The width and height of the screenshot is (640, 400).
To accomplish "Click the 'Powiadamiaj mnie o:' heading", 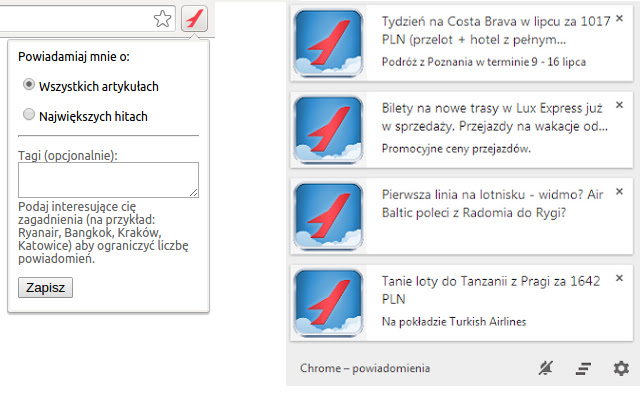I will 74,57.
